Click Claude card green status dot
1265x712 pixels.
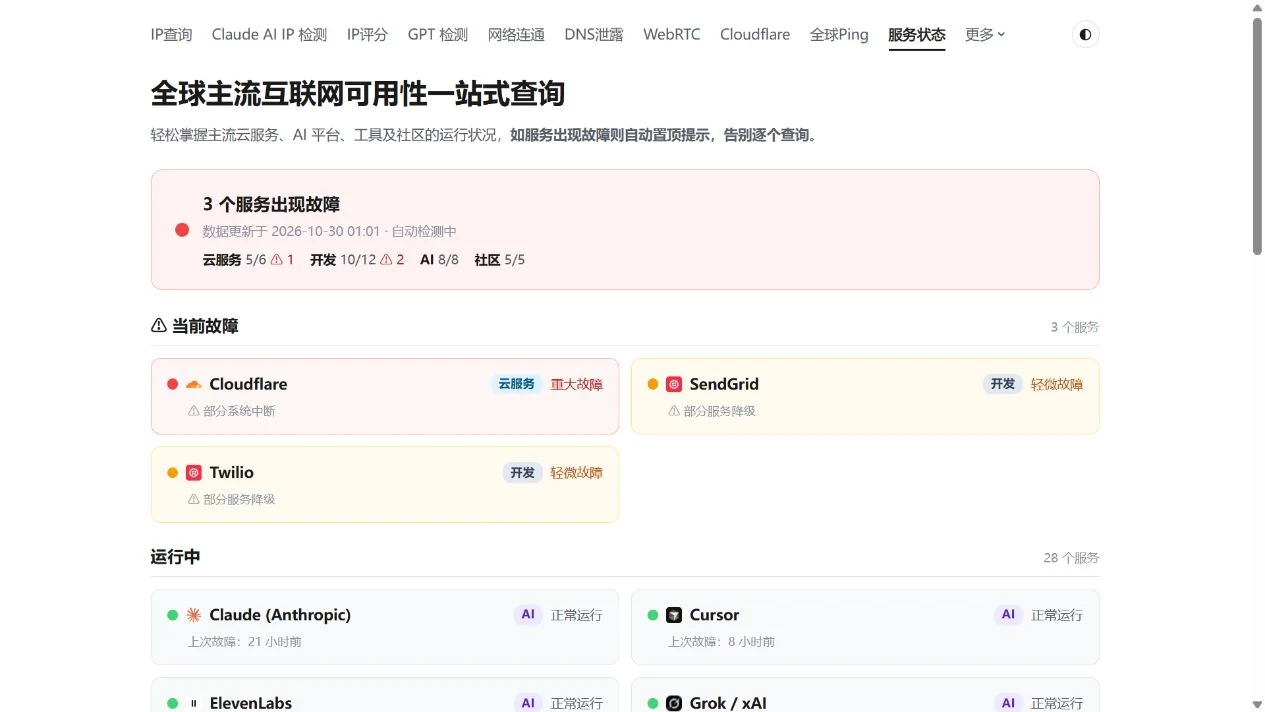[173, 615]
